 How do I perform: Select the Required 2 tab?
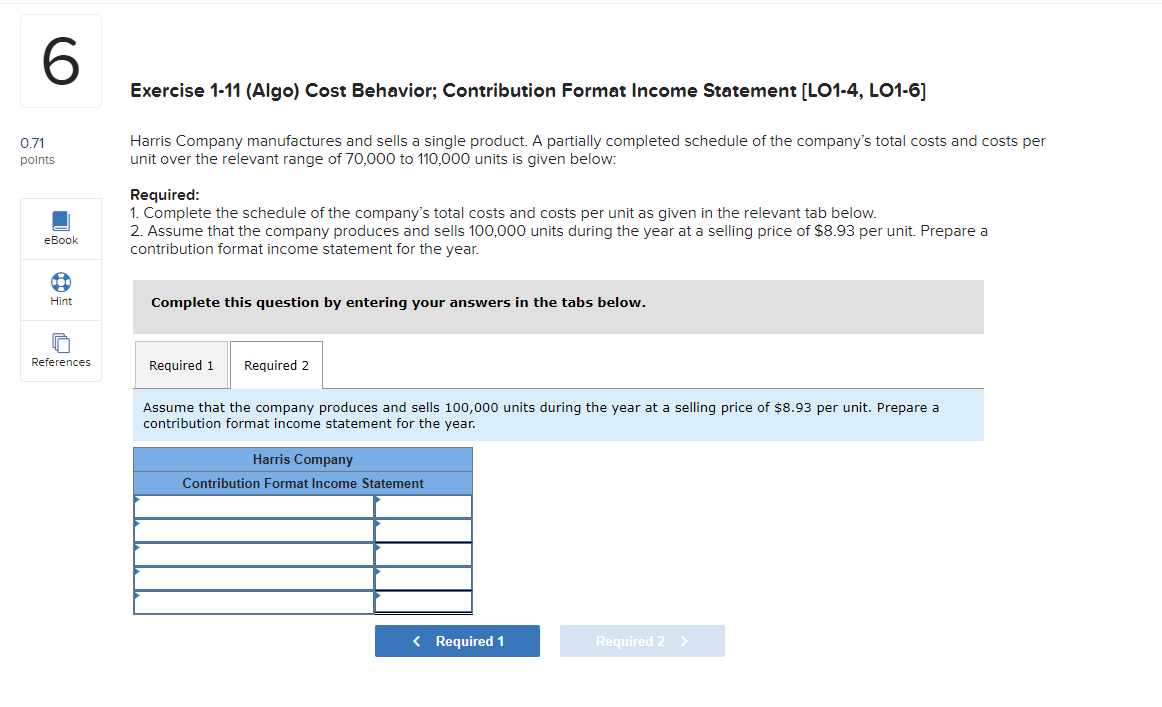(276, 364)
